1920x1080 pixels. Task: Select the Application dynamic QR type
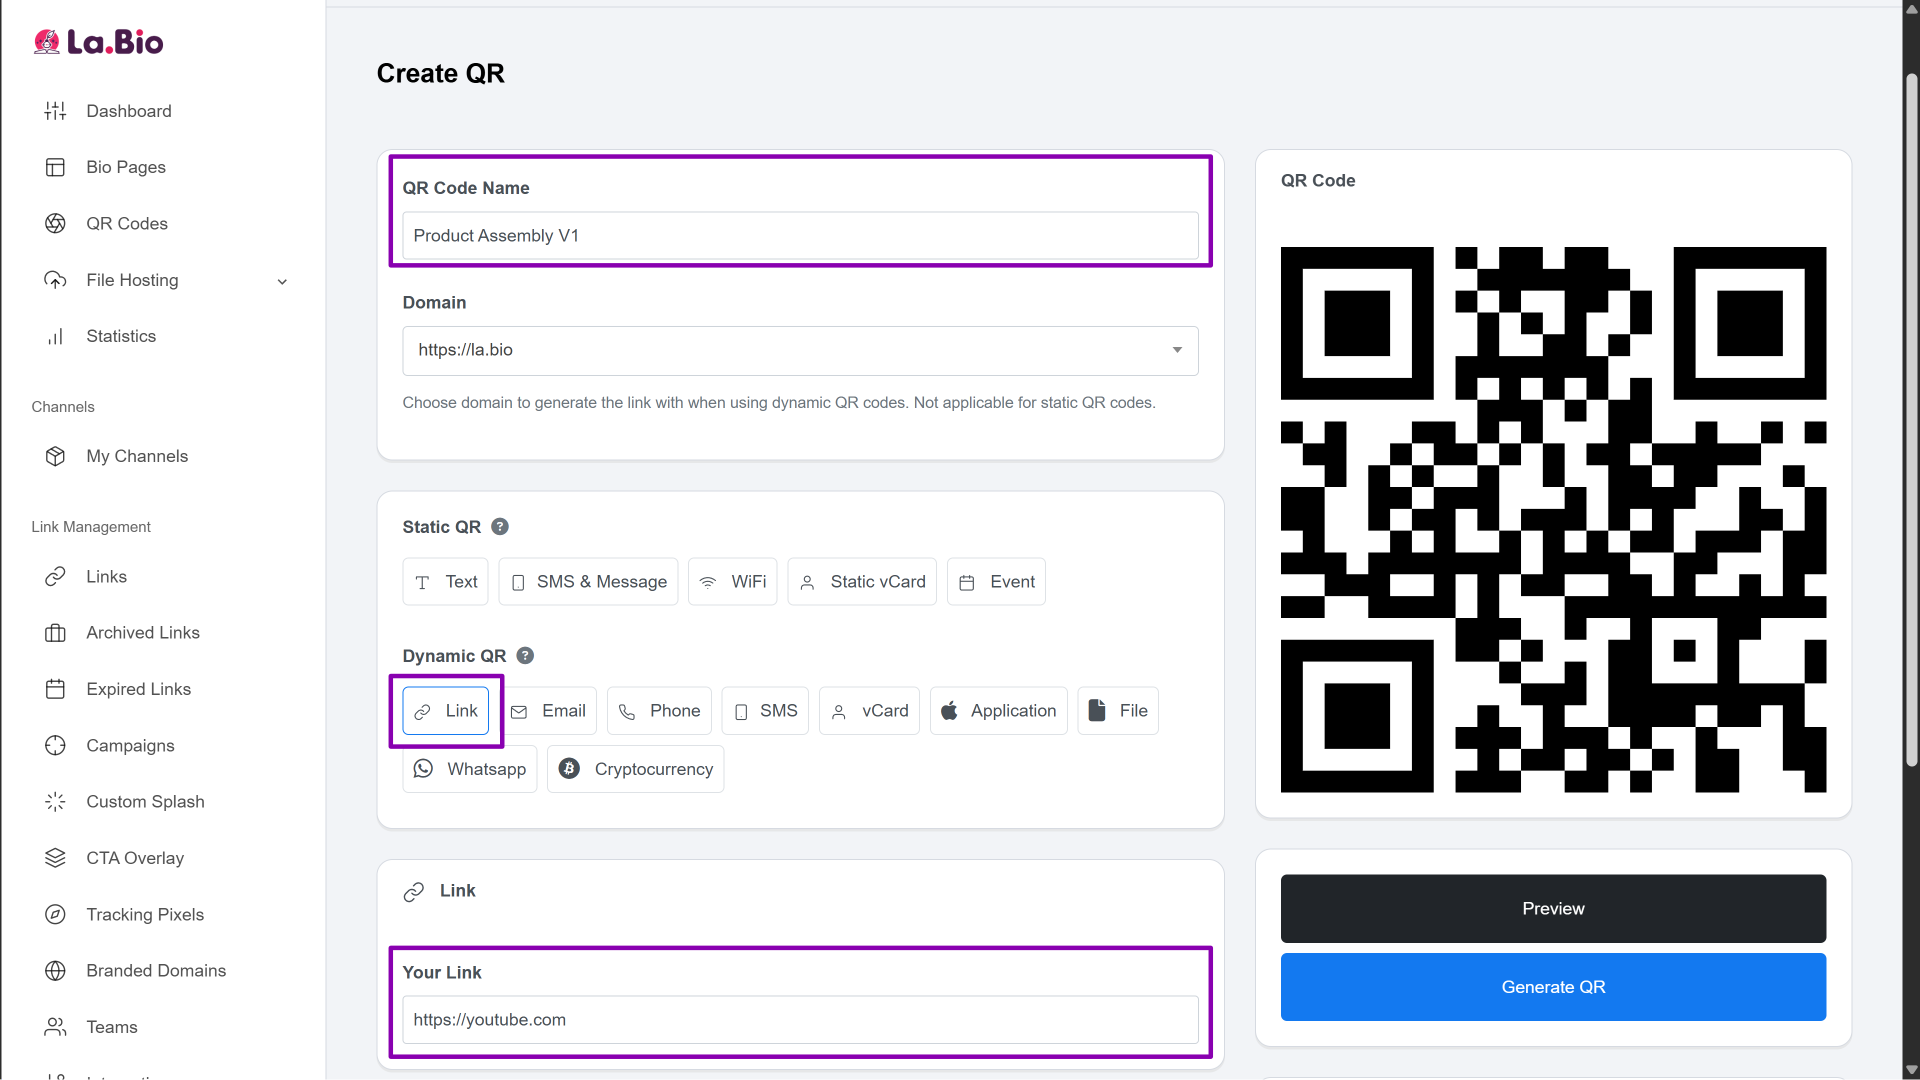(998, 711)
